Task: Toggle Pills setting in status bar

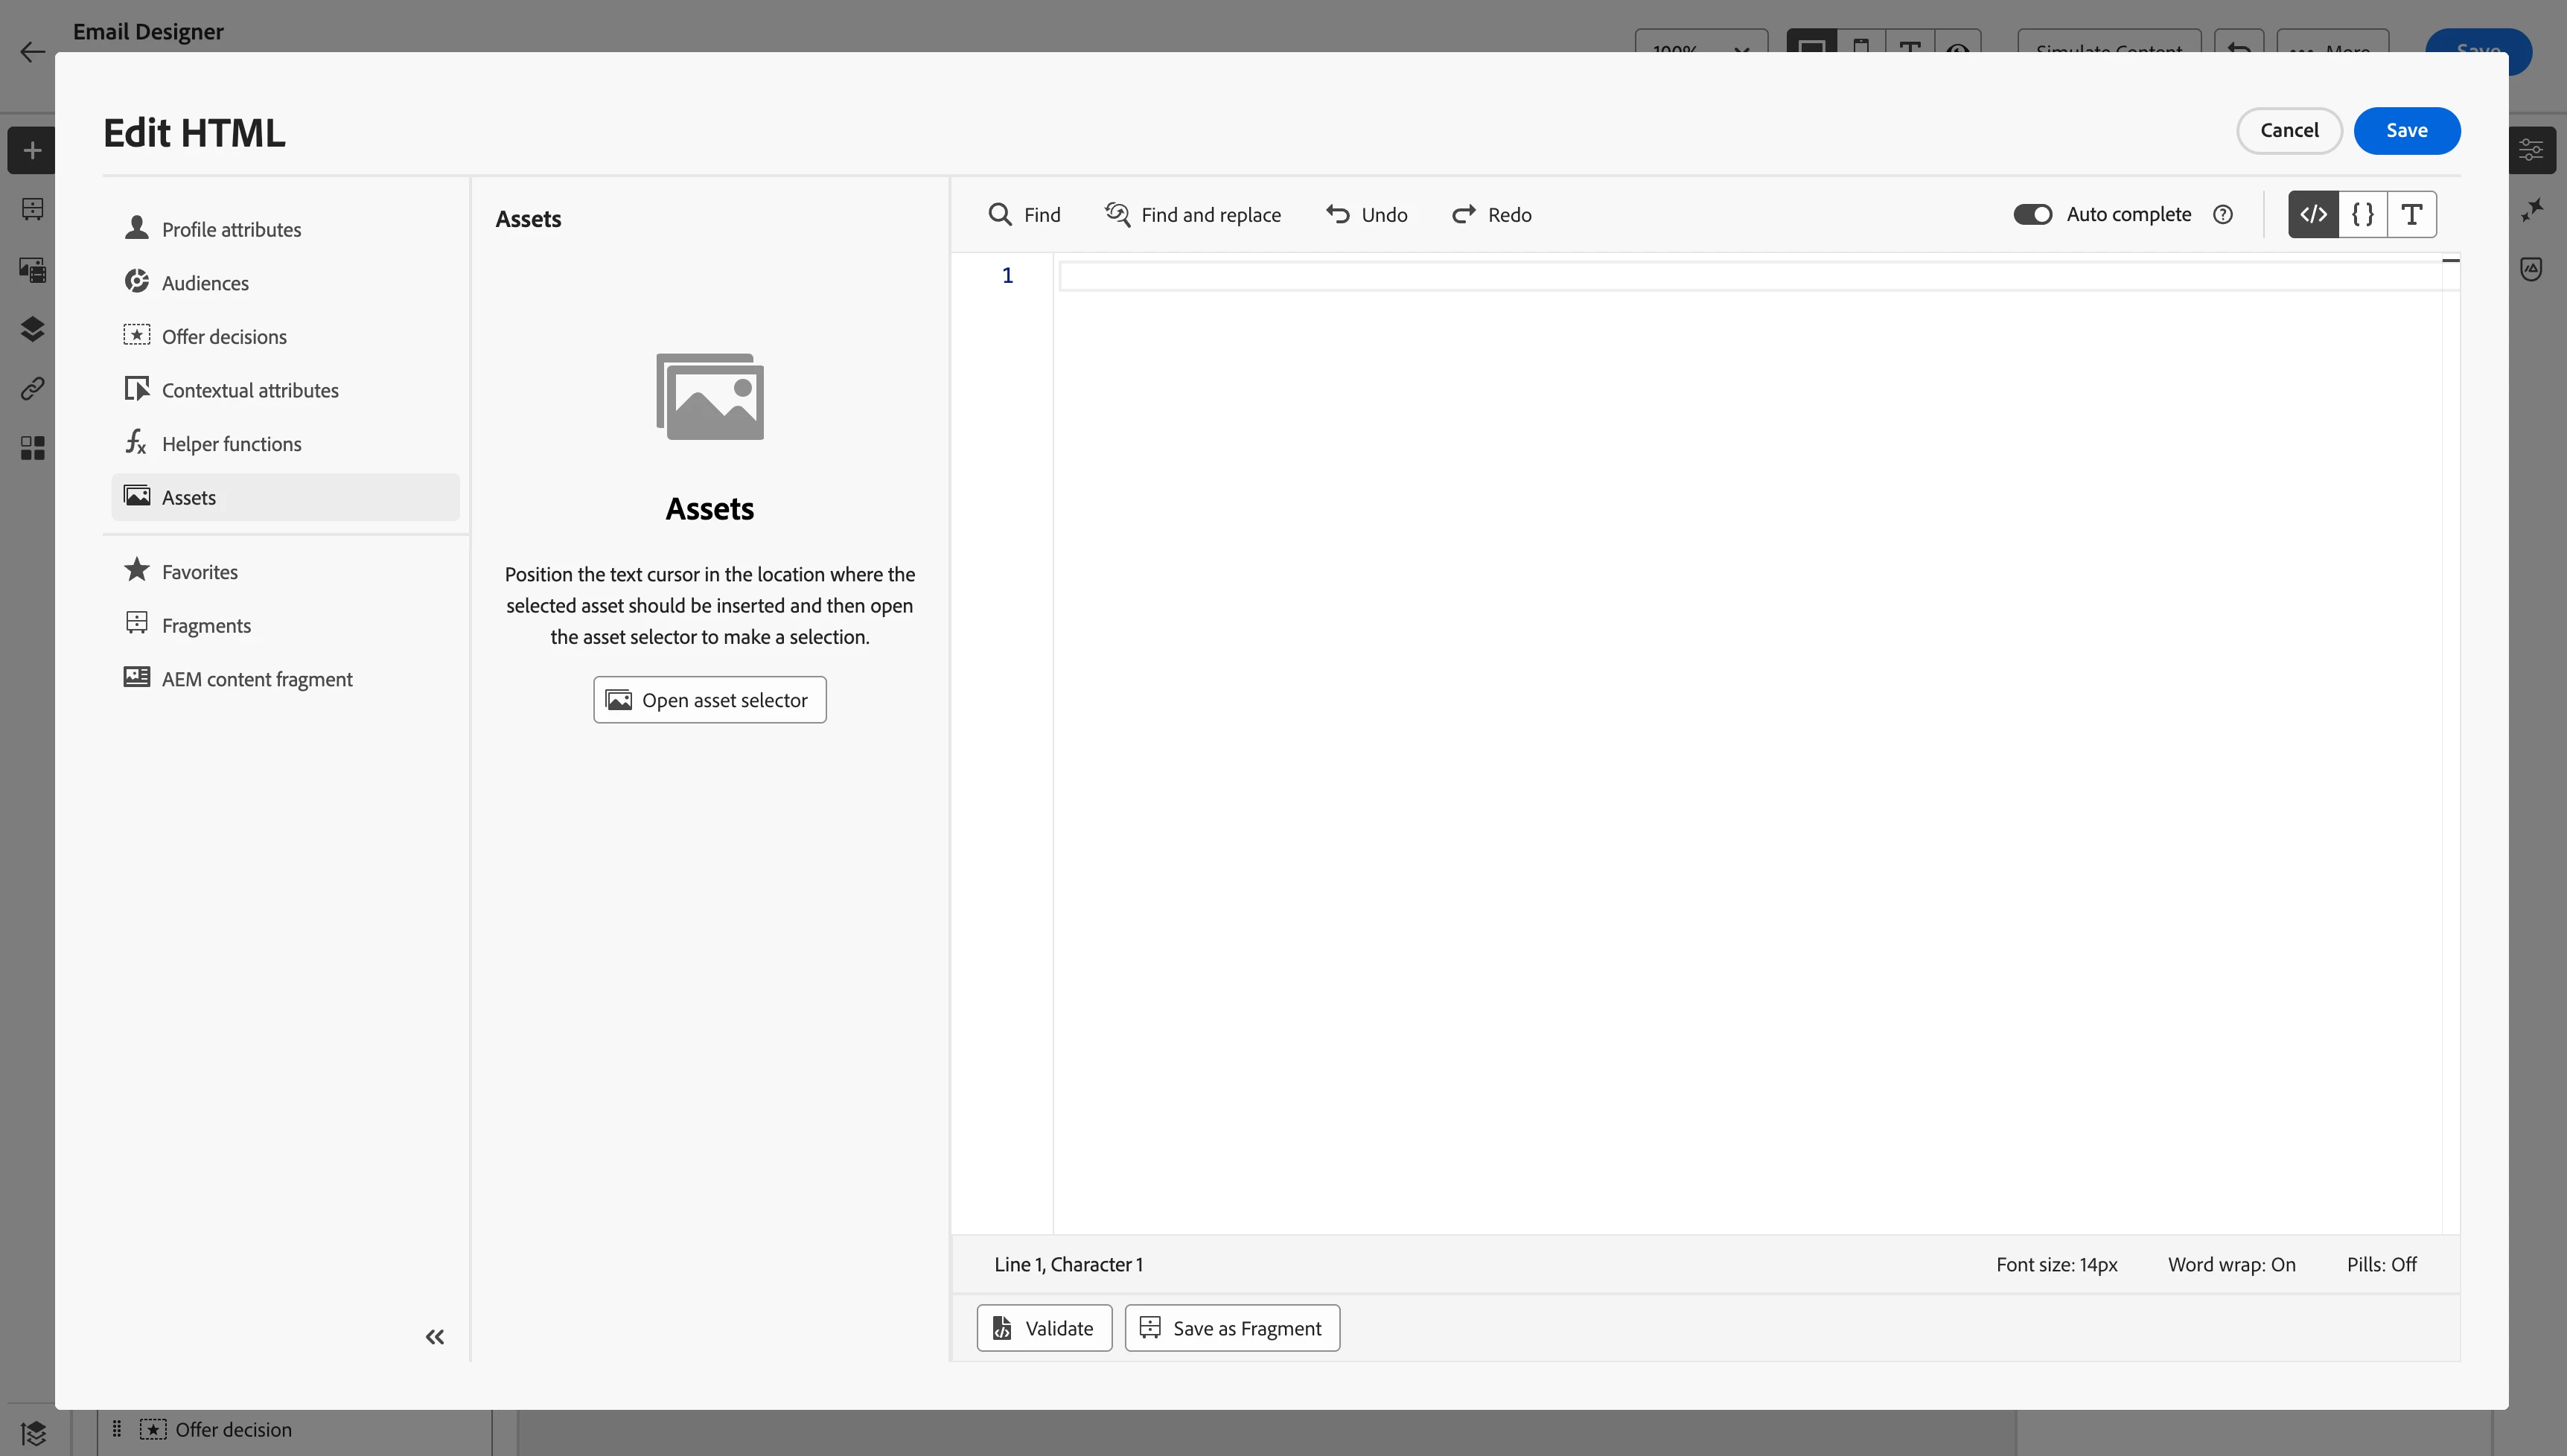Action: [2381, 1264]
